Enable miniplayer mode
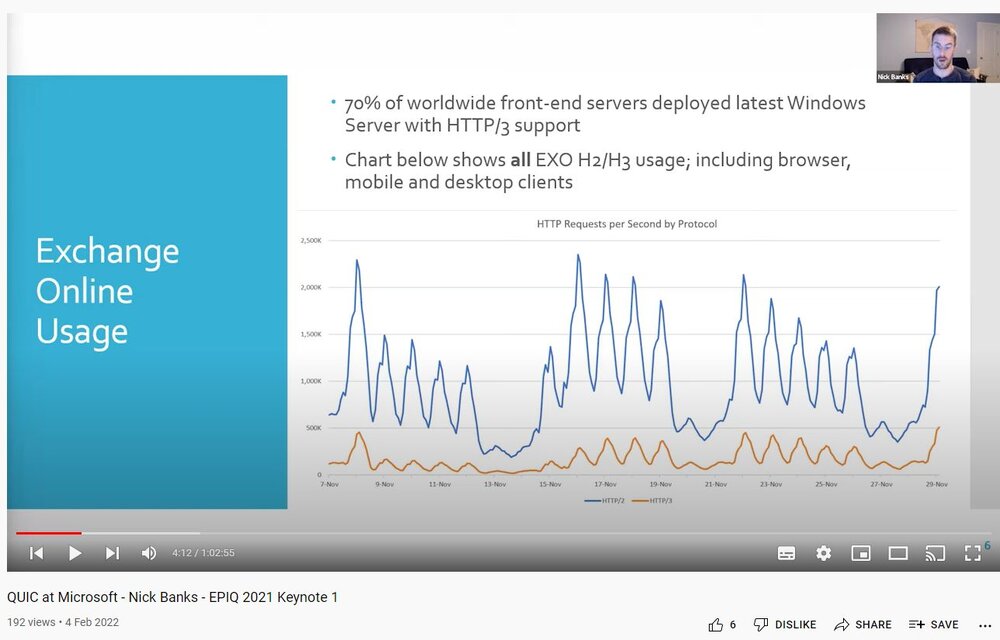 coord(861,553)
